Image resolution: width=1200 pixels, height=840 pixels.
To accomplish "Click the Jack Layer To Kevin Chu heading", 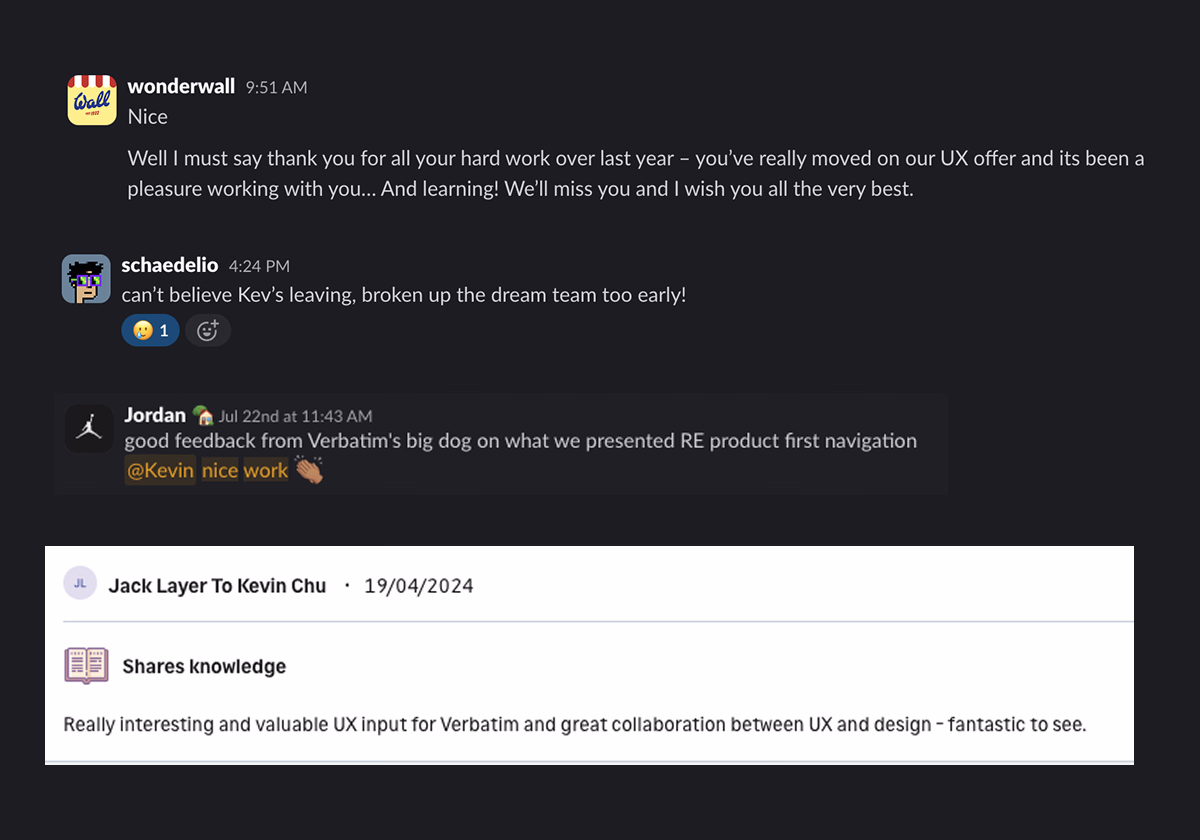I will coord(217,586).
